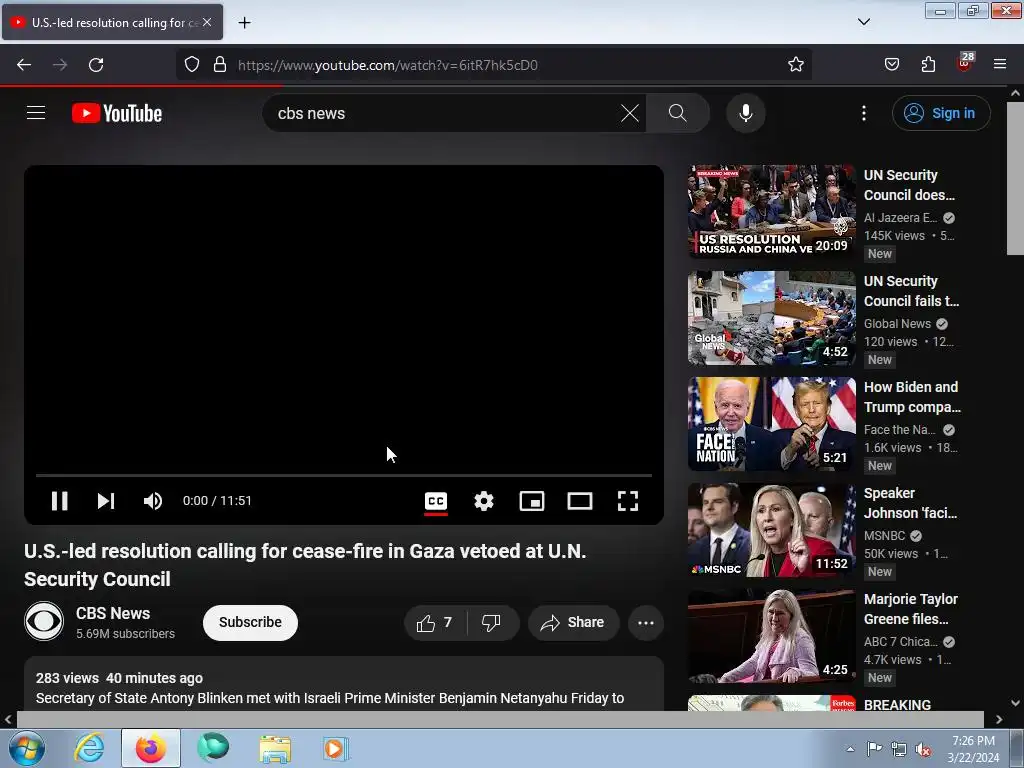Open 'UN Security Council does...' video title
The height and width of the screenshot is (768, 1024).
tap(909, 185)
